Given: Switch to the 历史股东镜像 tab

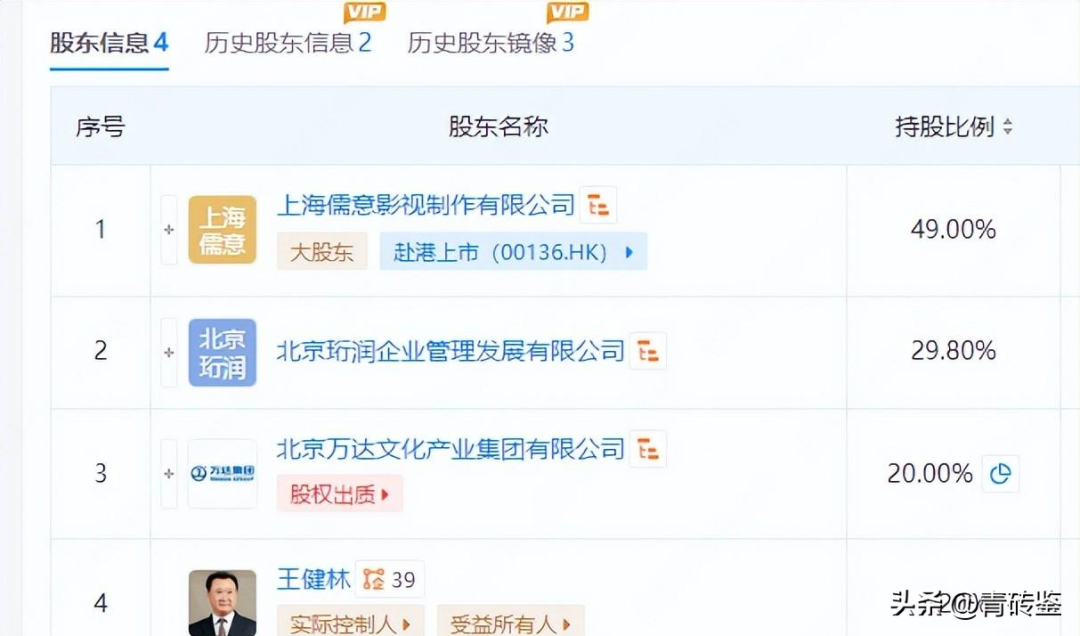Looking at the screenshot, I should tap(490, 43).
